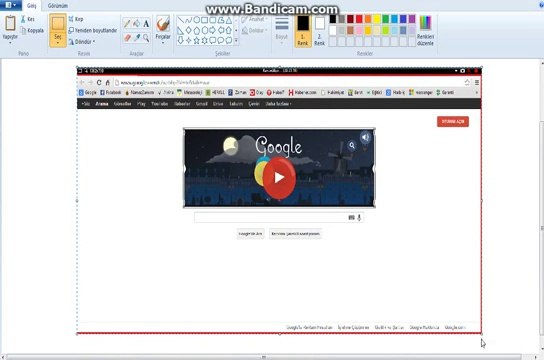Screen dimensions: 544x360
Task: Choose the straight line shape
Action: tap(180, 20)
